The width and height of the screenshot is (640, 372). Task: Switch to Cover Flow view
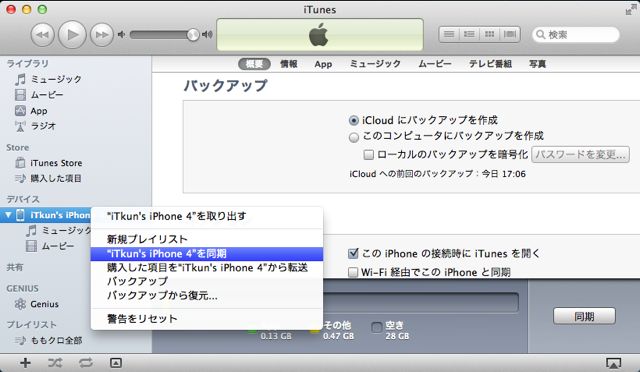(510, 34)
